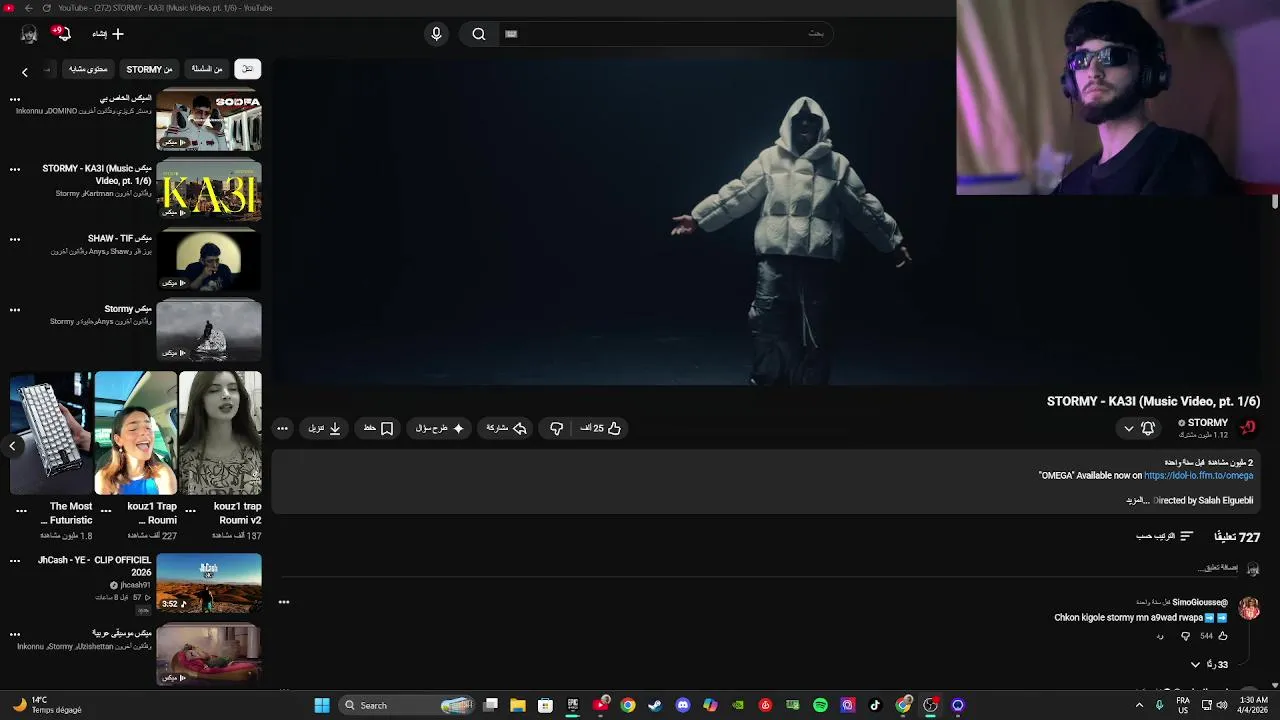Image resolution: width=1280 pixels, height=720 pixels.
Task: Expand description with the More link
Action: click(1138, 500)
